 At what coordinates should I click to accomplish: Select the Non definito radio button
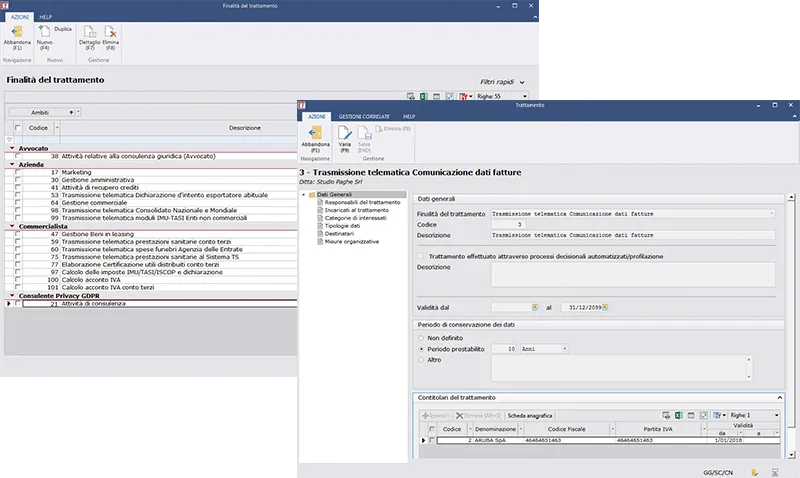420,338
